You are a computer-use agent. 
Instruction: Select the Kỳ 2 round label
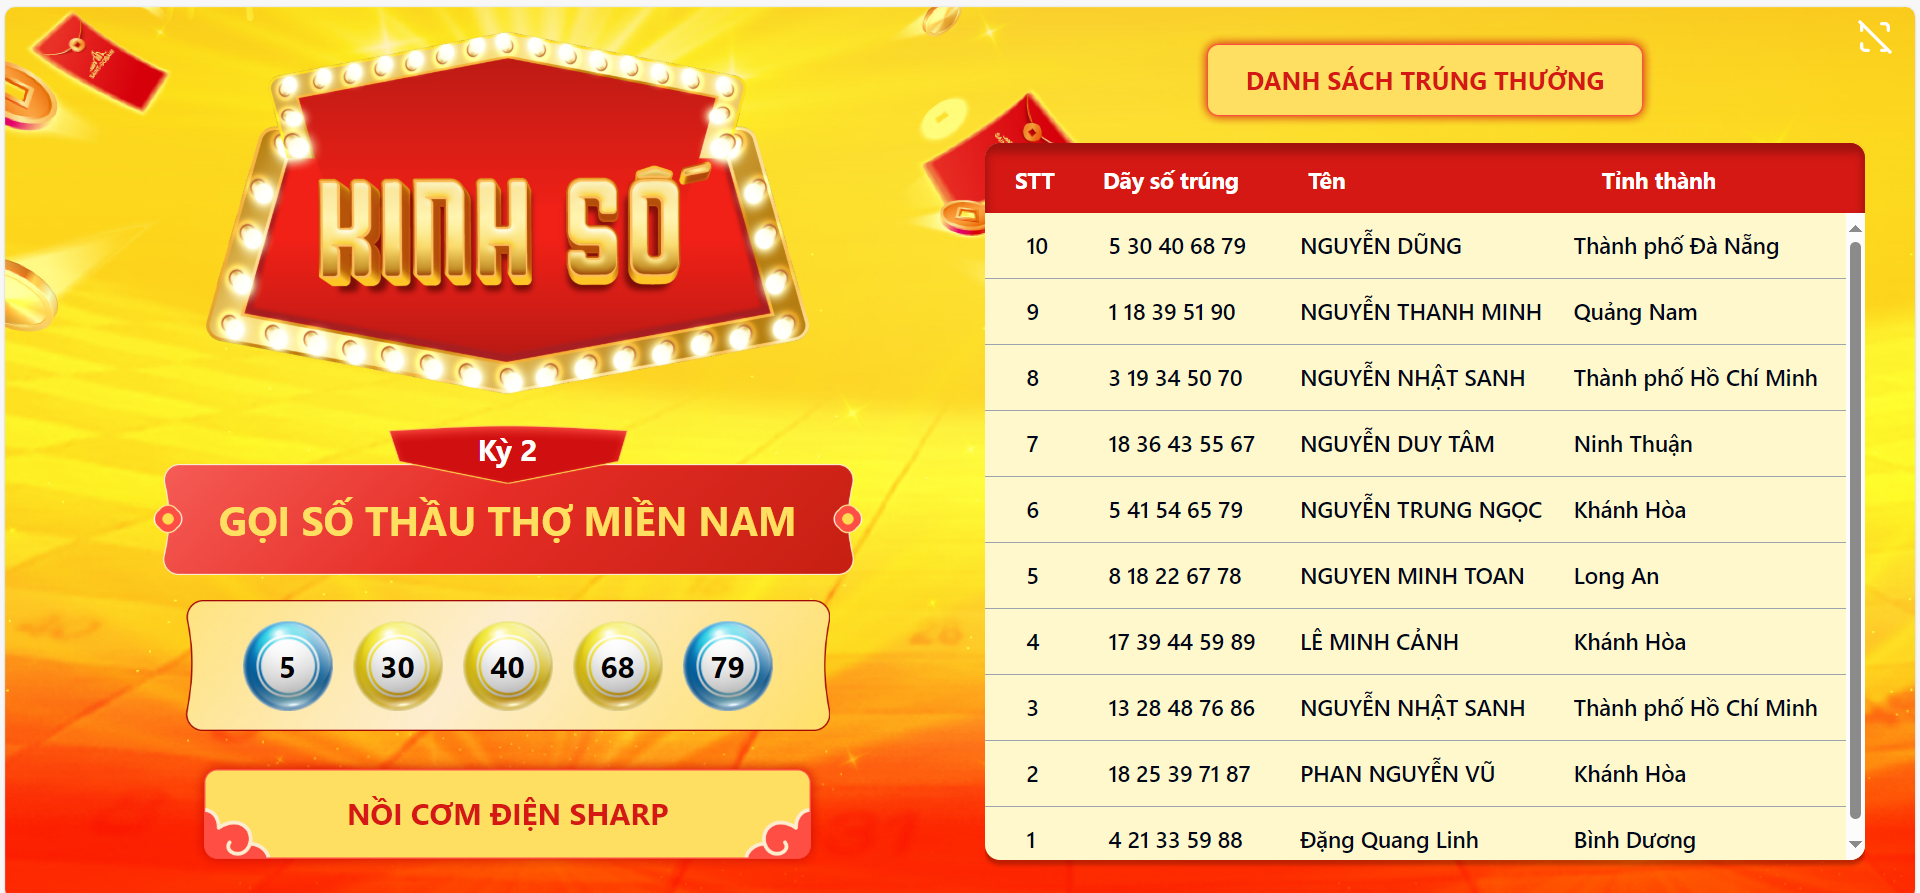(x=508, y=450)
